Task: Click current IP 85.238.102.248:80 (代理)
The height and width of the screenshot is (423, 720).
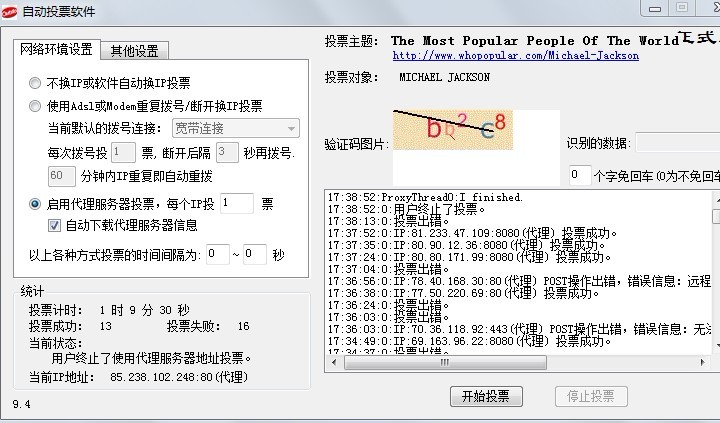Action: [179, 377]
